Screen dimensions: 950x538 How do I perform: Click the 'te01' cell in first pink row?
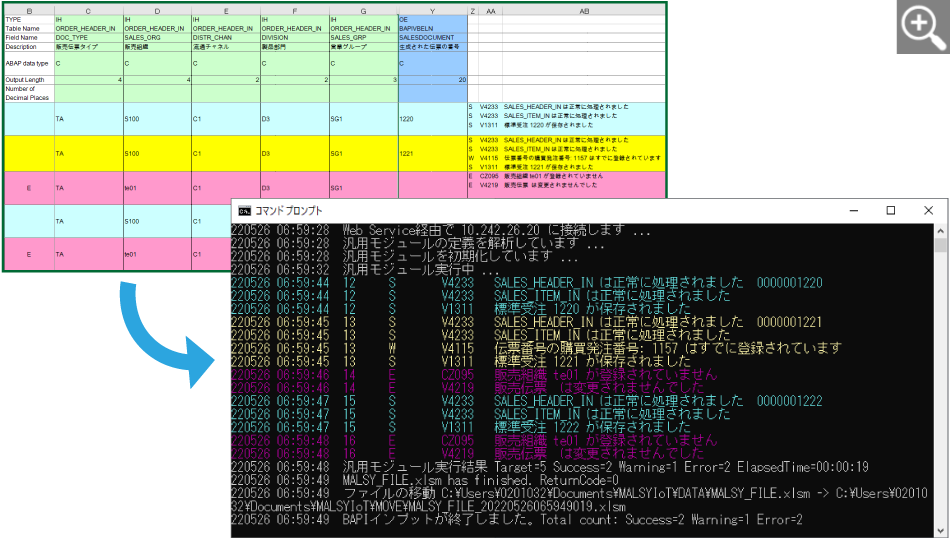tap(158, 188)
